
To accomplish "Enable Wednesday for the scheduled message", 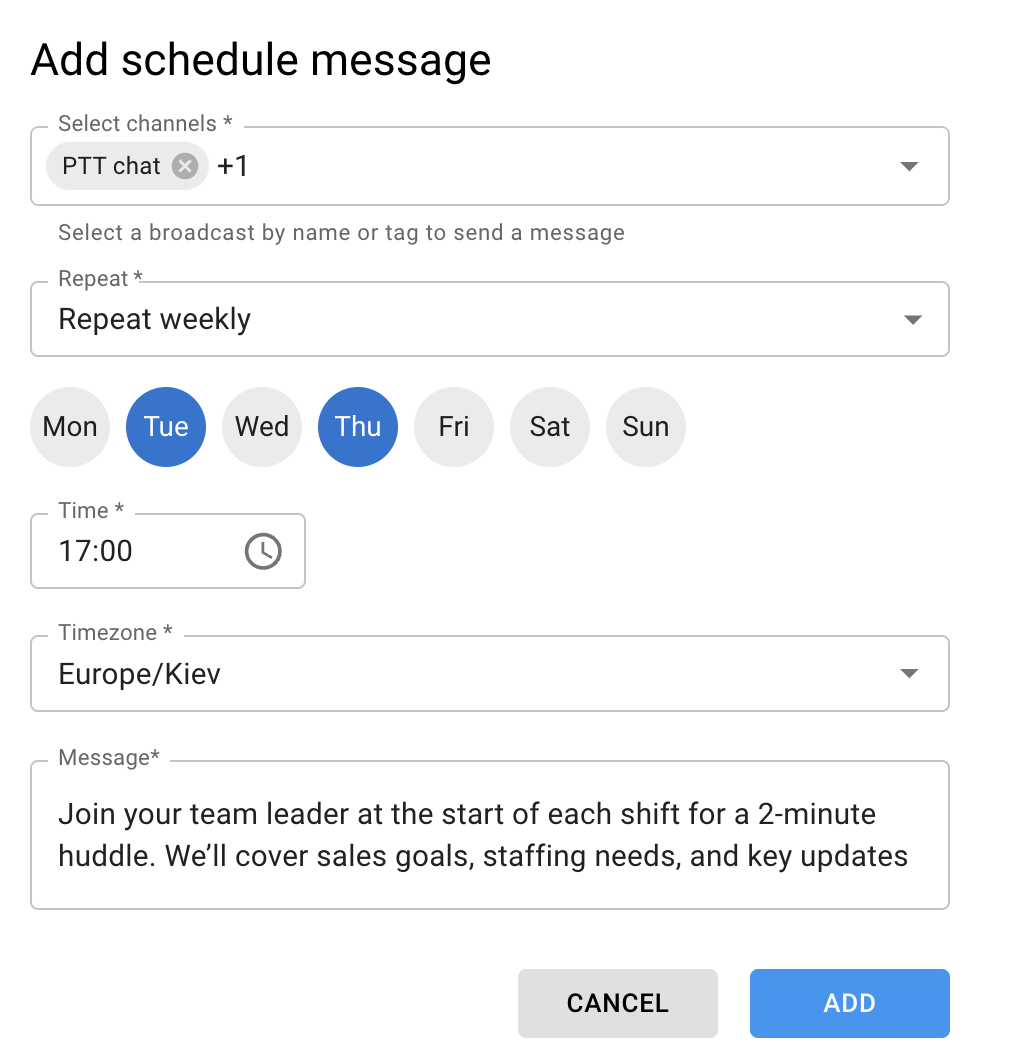I will 261,426.
